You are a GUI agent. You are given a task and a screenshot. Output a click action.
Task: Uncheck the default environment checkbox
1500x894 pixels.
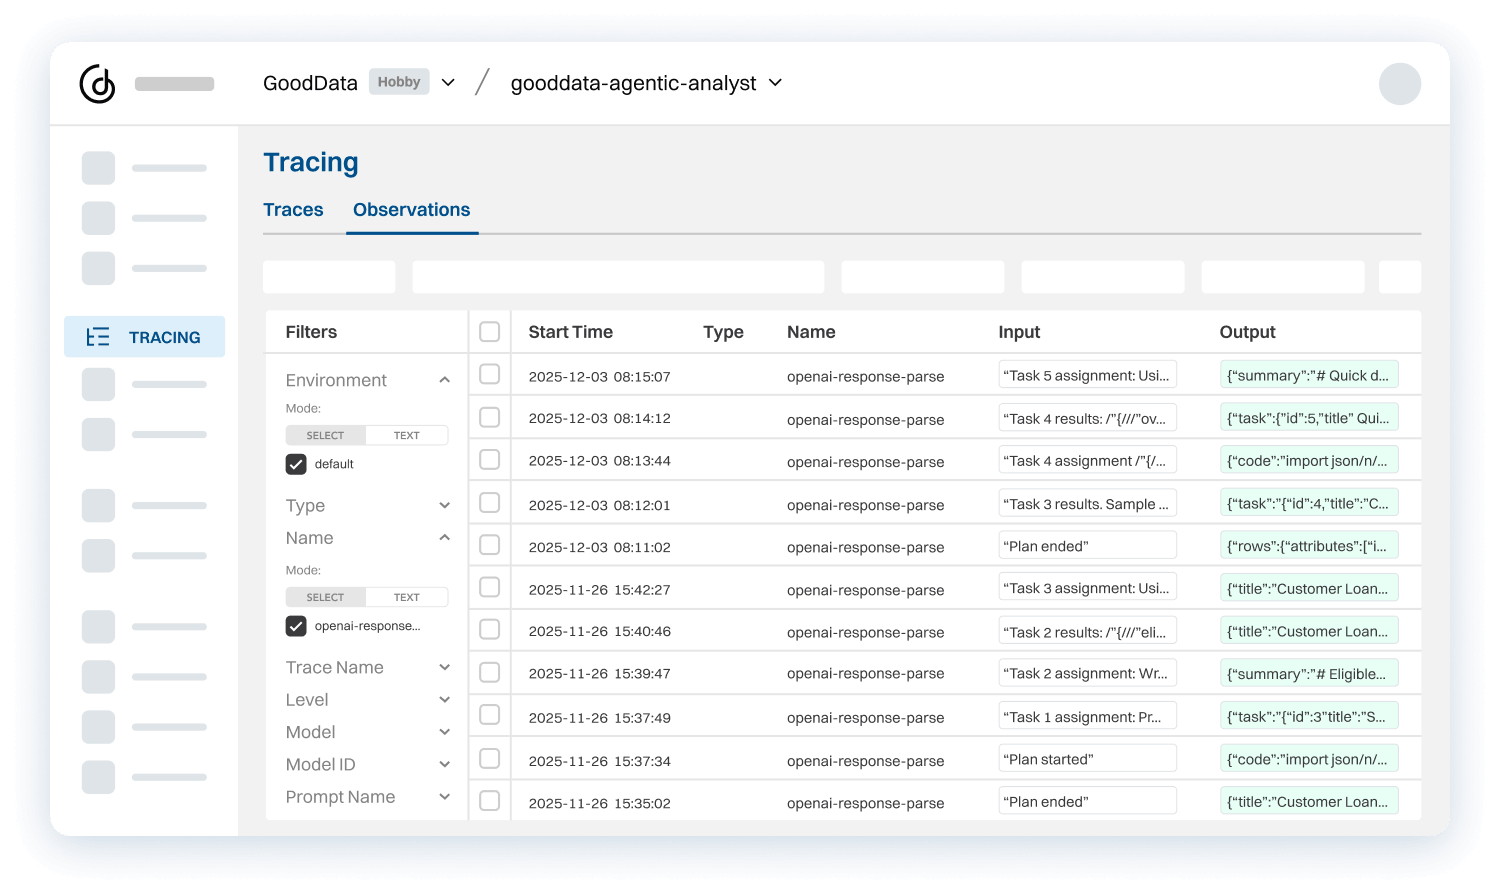pyautogui.click(x=296, y=464)
